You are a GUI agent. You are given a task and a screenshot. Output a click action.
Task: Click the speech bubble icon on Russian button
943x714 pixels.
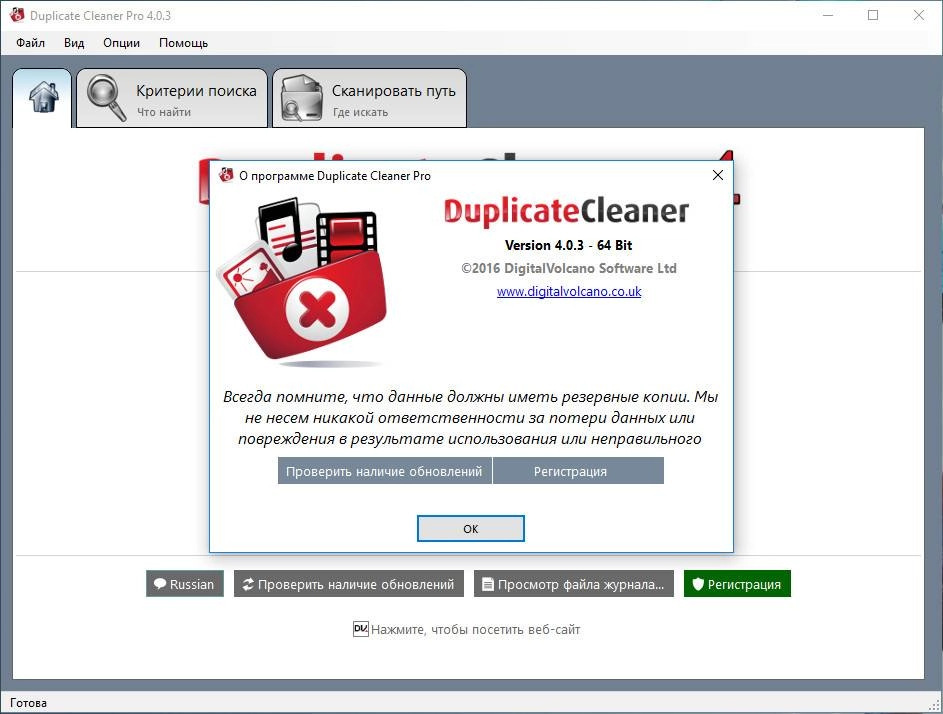[x=159, y=583]
